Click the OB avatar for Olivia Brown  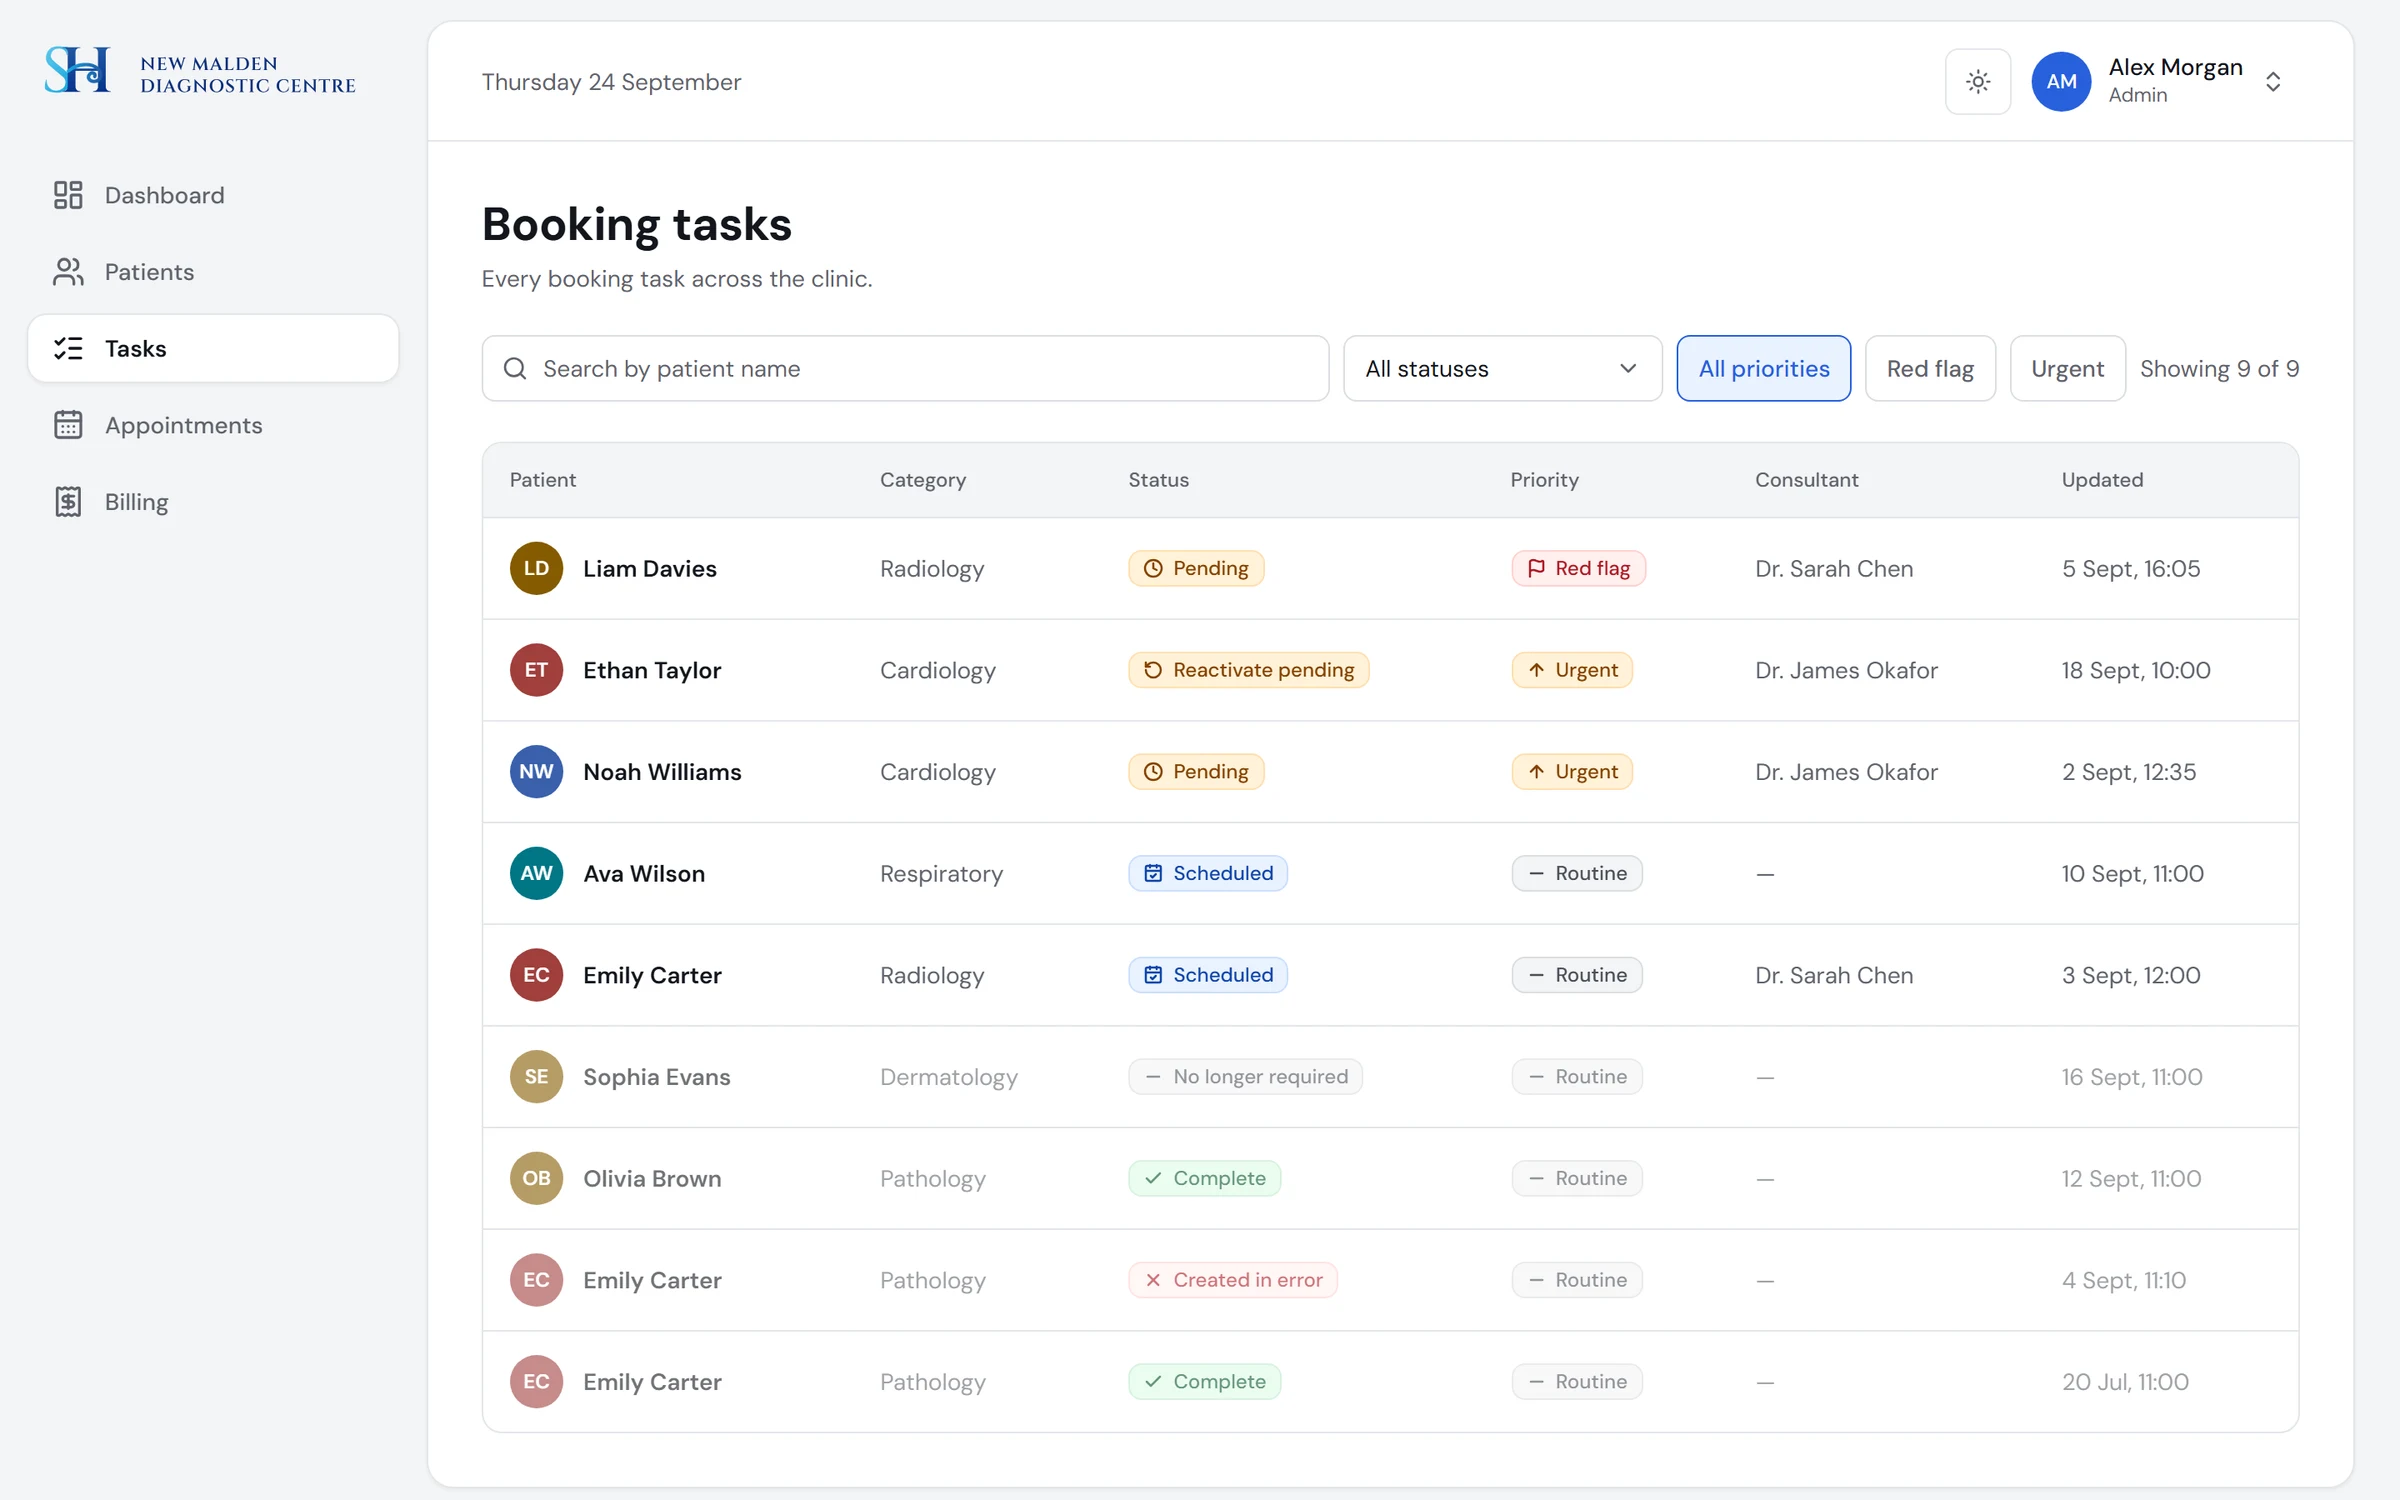[x=536, y=1178]
